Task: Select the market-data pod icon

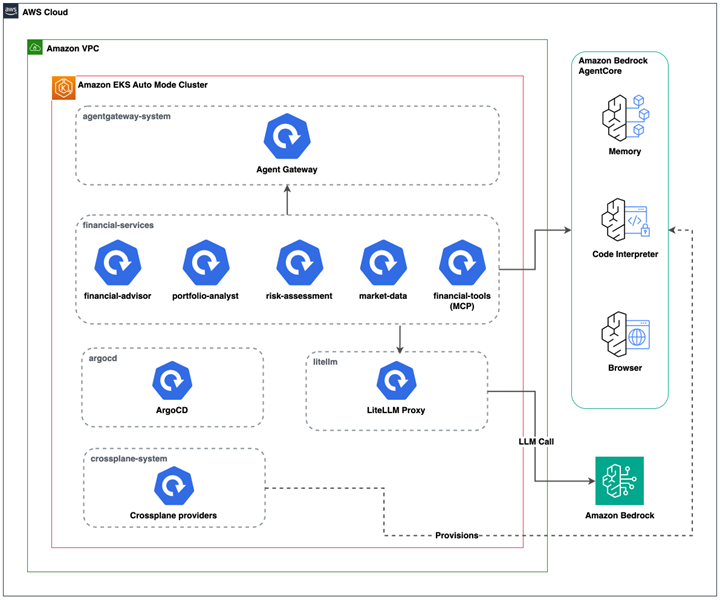Action: point(383,263)
